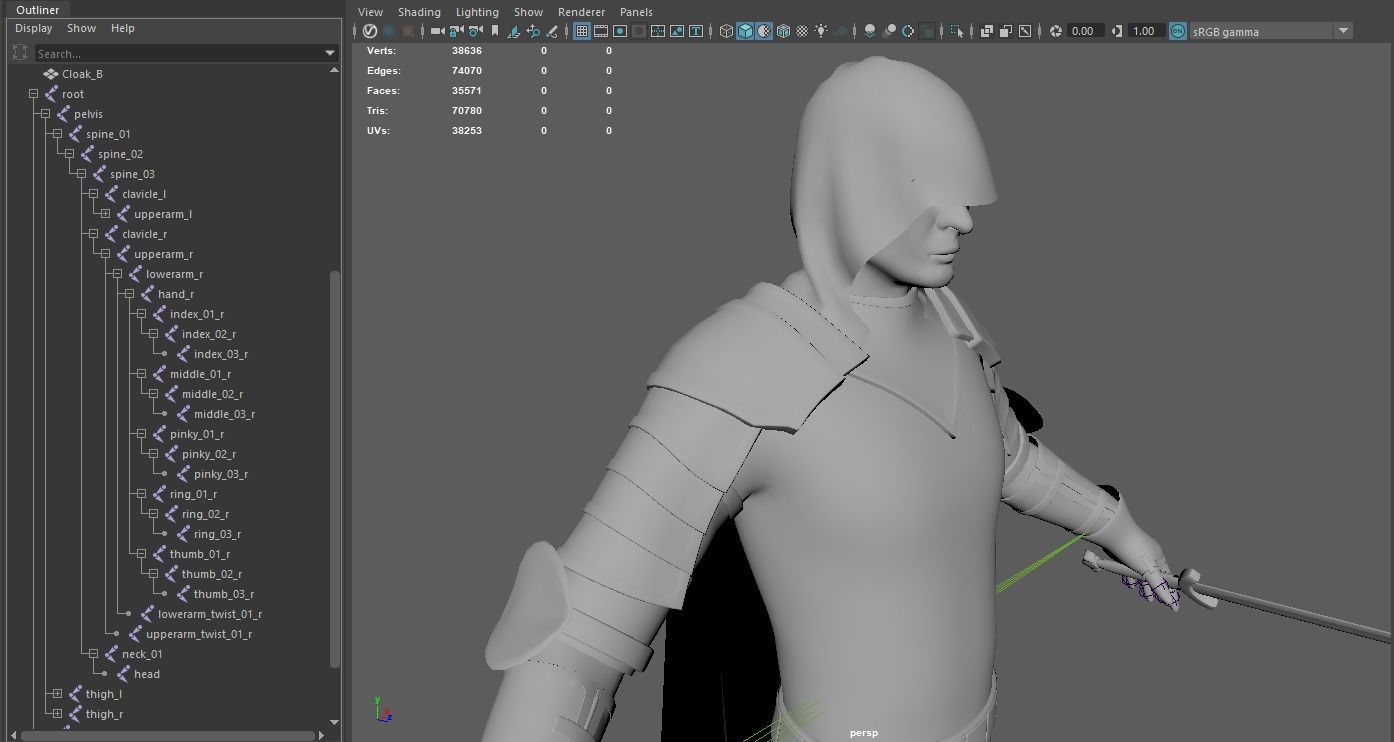Toggle Wireframe on Shaded
This screenshot has height=742, width=1394.
click(x=783, y=31)
